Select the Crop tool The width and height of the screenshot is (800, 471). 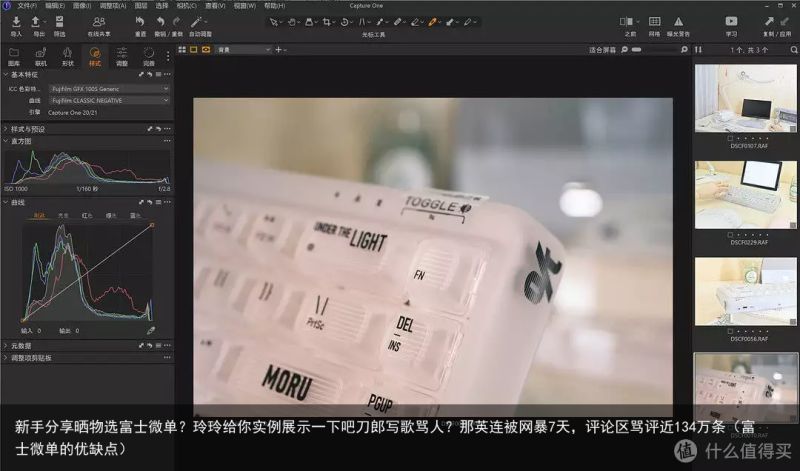327,22
